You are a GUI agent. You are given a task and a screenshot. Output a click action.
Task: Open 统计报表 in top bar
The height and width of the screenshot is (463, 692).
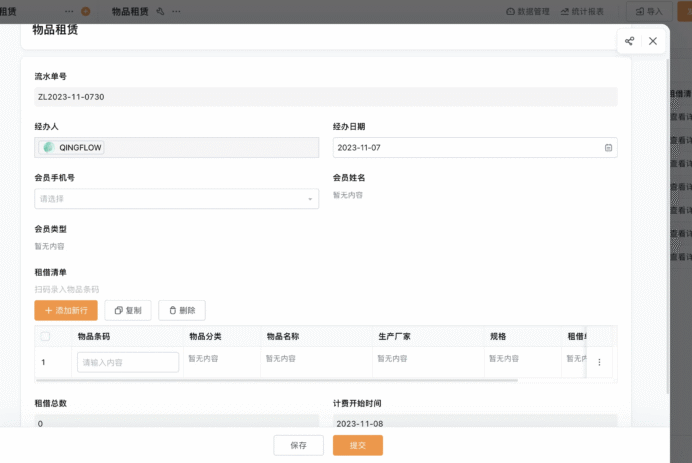[x=582, y=11]
